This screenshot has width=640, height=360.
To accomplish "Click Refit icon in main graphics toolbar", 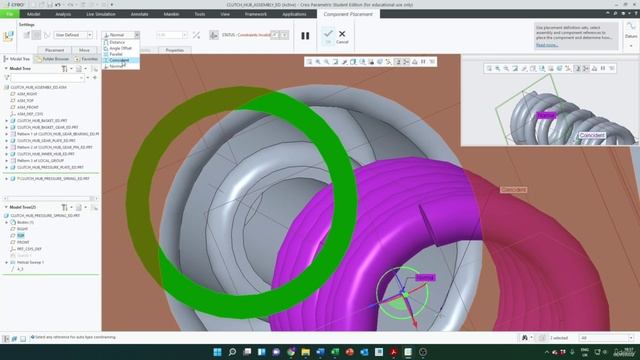I will (309, 62).
